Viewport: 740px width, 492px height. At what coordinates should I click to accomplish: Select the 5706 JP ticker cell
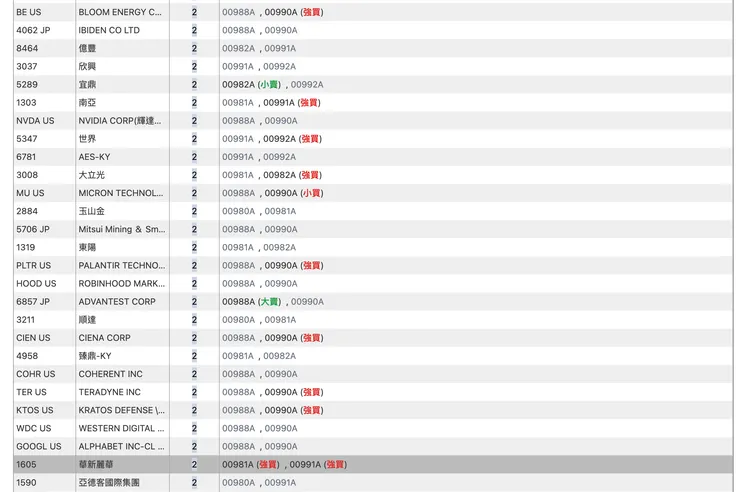[x=33, y=229]
